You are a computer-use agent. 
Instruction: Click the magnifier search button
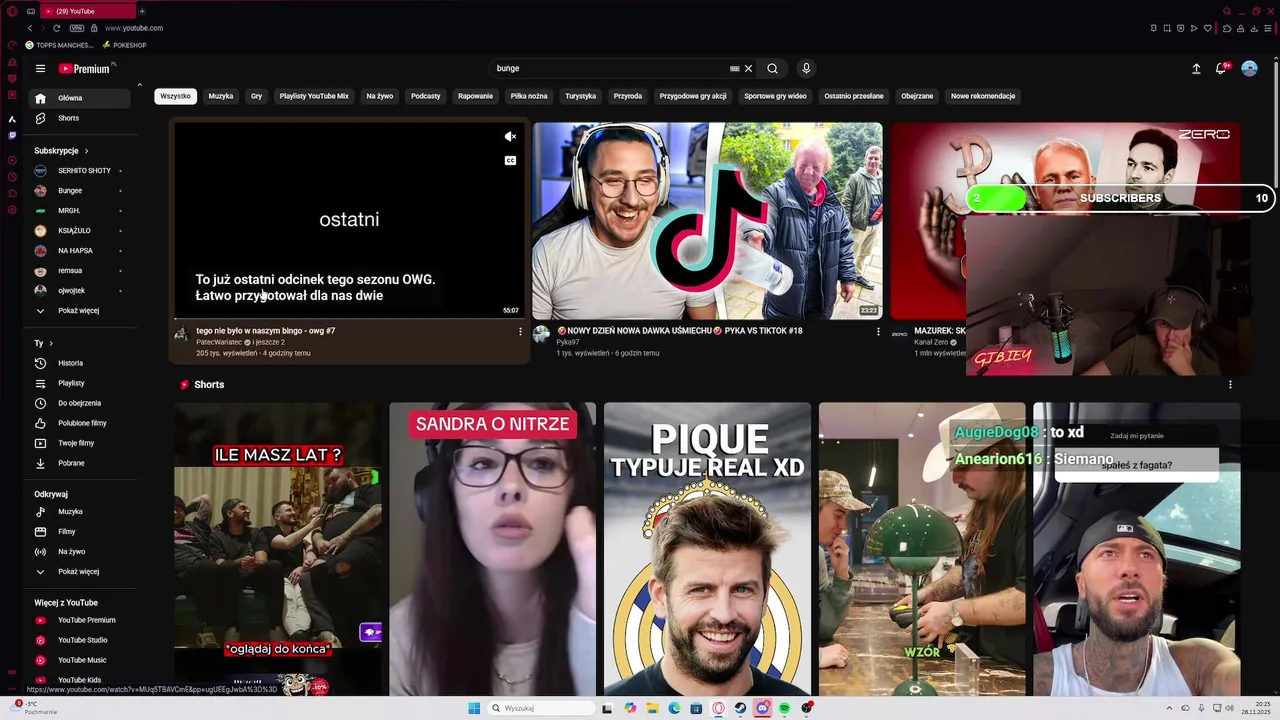772,69
